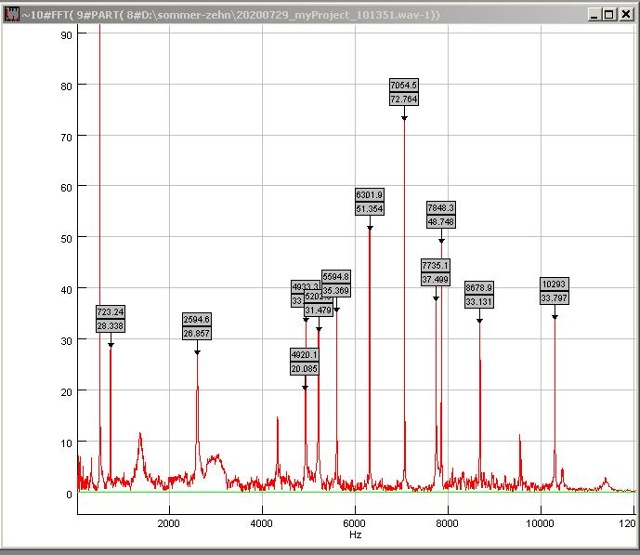Select the 723.24 Hz peak marker label
This screenshot has height=555, width=640.
(x=111, y=319)
